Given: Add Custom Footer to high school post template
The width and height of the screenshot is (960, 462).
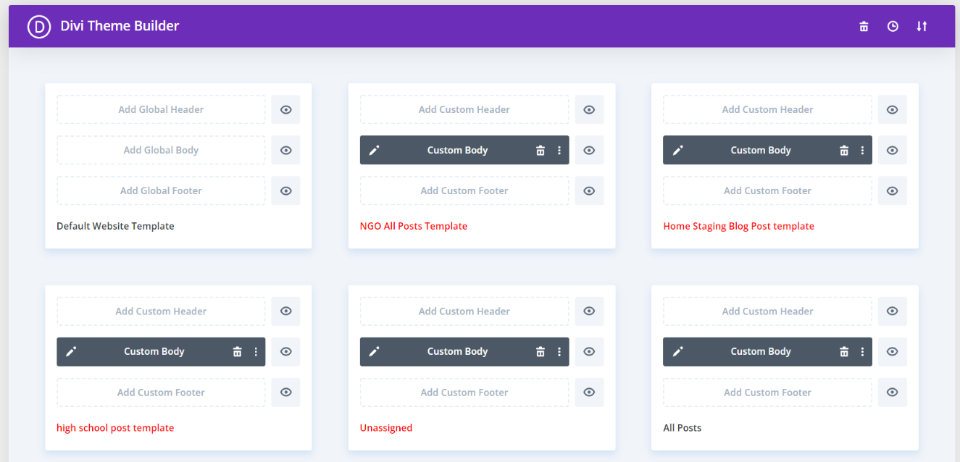Looking at the screenshot, I should coord(161,392).
